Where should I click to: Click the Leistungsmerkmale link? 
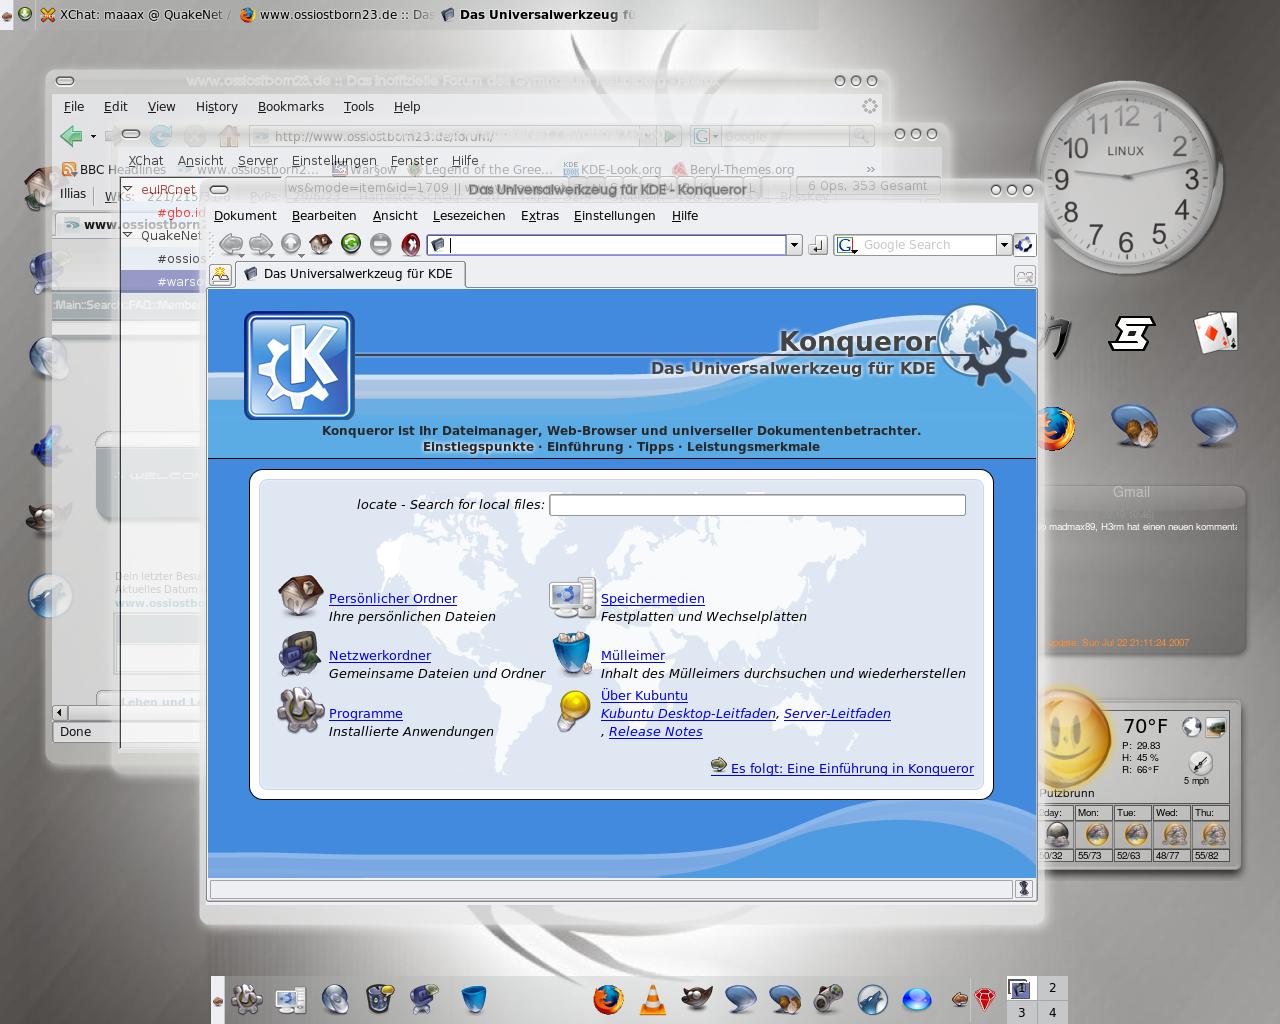pos(753,447)
